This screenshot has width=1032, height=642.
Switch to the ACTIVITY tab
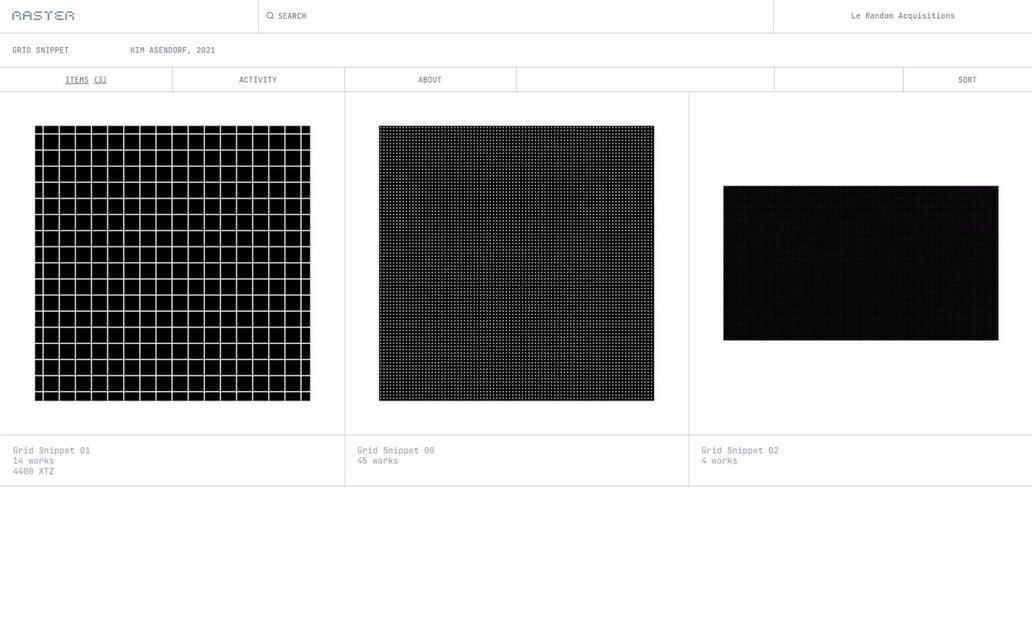coord(258,80)
